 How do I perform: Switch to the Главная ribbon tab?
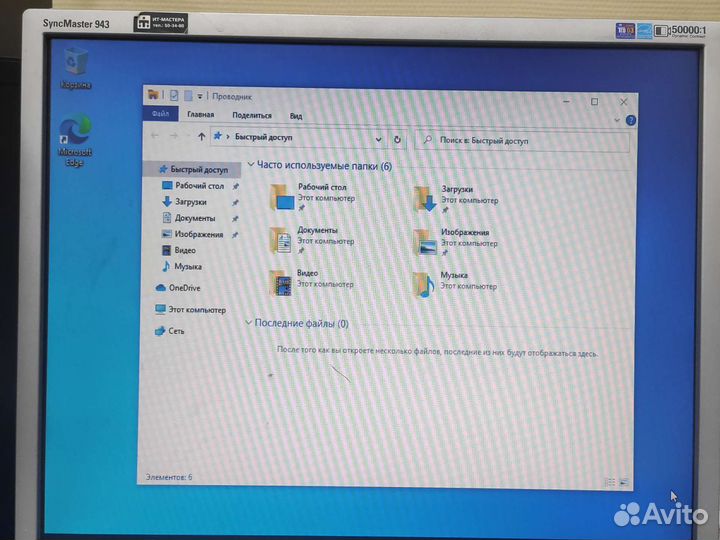201,114
